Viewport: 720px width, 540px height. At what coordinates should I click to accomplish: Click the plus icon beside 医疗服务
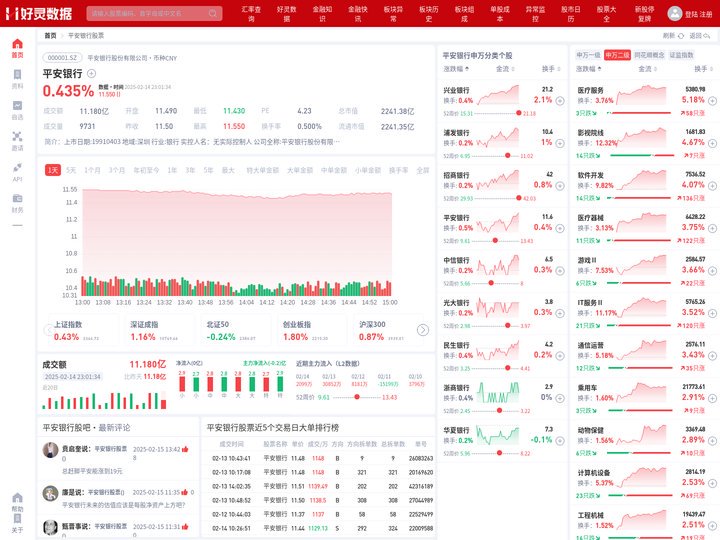point(712,101)
